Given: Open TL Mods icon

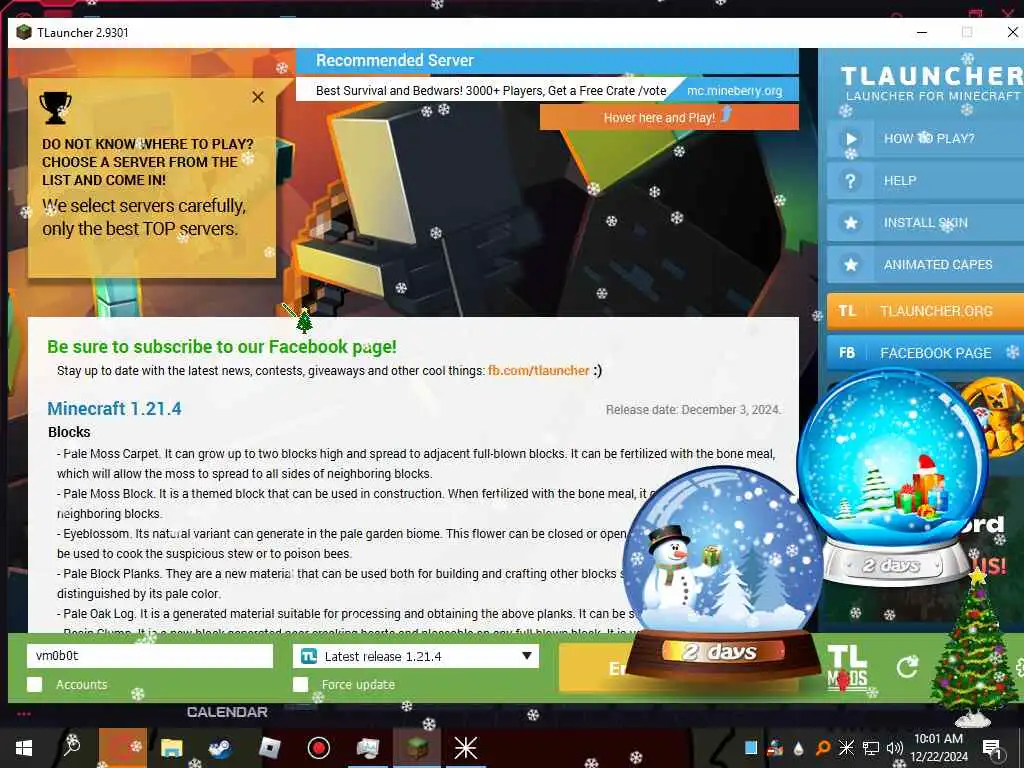Looking at the screenshot, I should click(847, 667).
